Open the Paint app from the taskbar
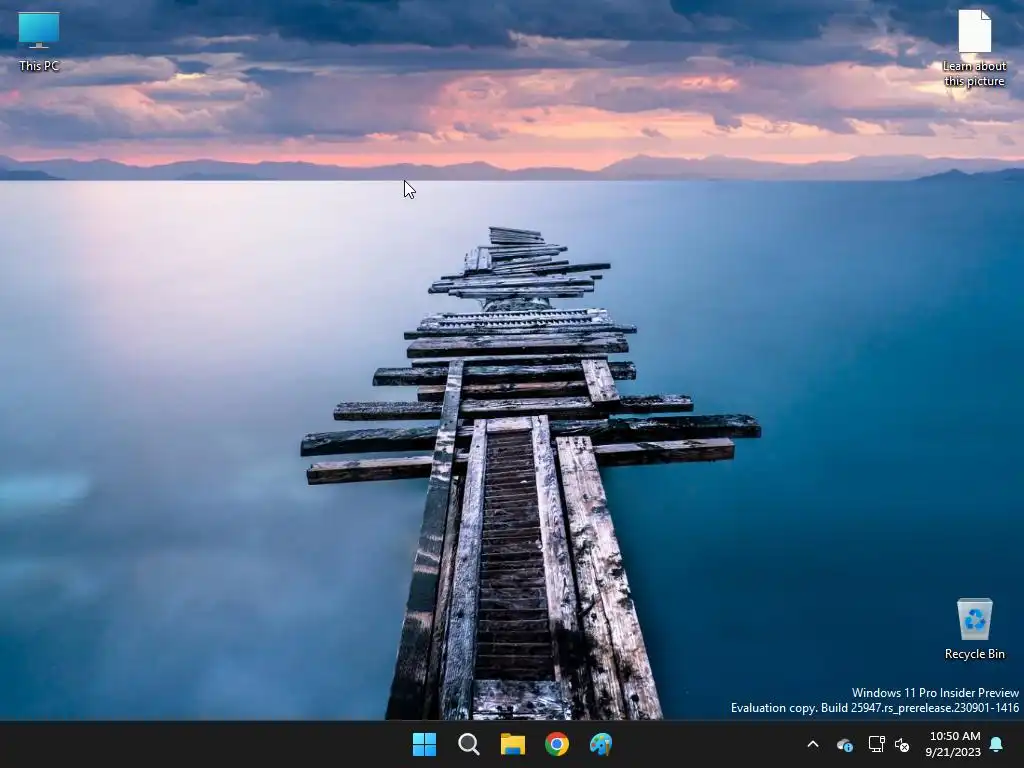The width and height of the screenshot is (1024, 768). click(601, 744)
